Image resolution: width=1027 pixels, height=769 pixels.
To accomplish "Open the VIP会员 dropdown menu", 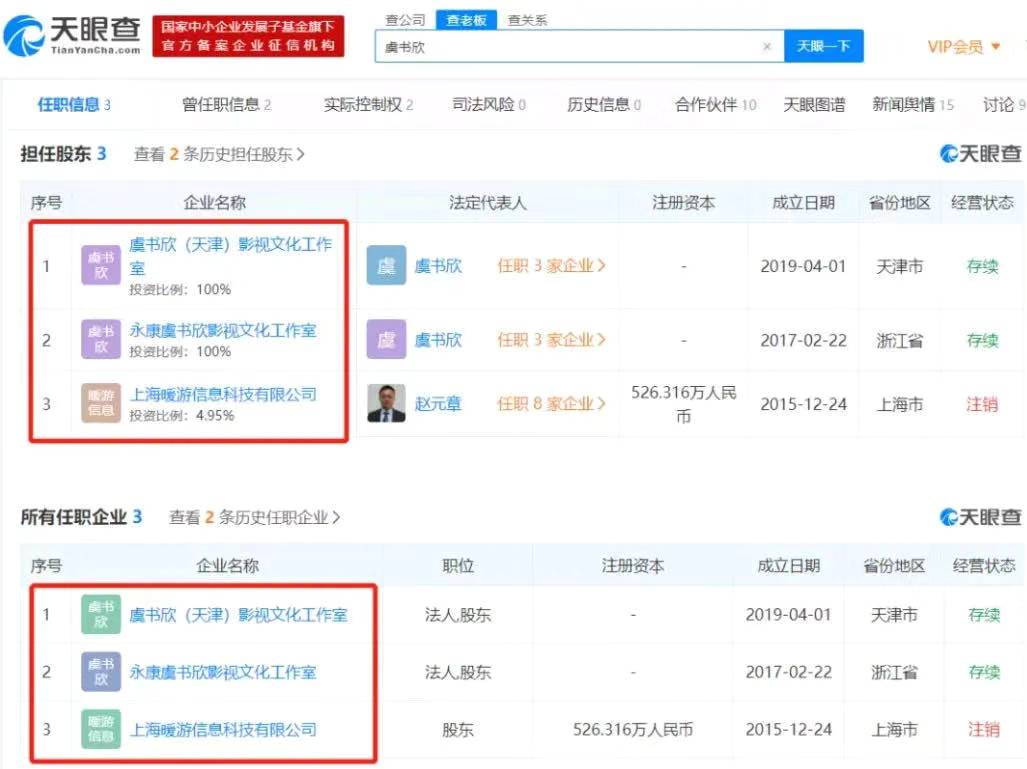I will [963, 47].
